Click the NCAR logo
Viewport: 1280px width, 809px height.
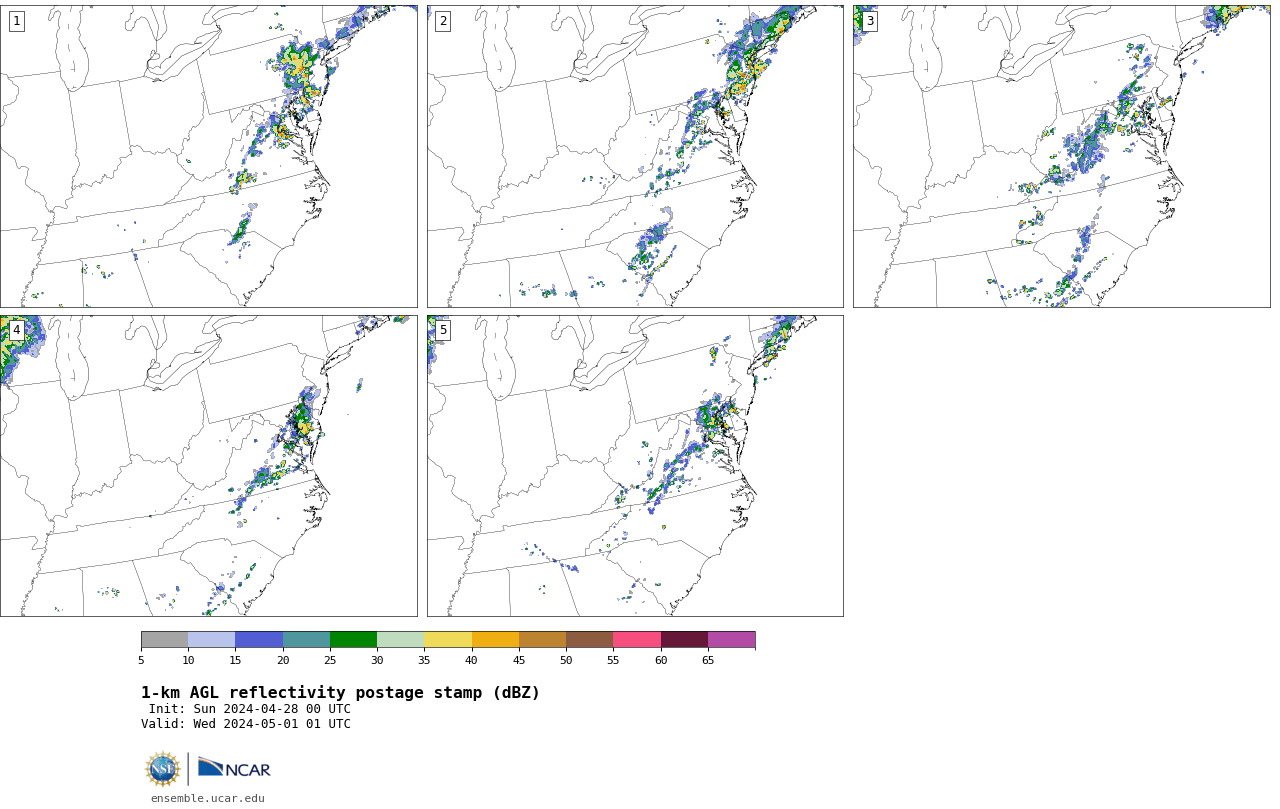pyautogui.click(x=234, y=768)
